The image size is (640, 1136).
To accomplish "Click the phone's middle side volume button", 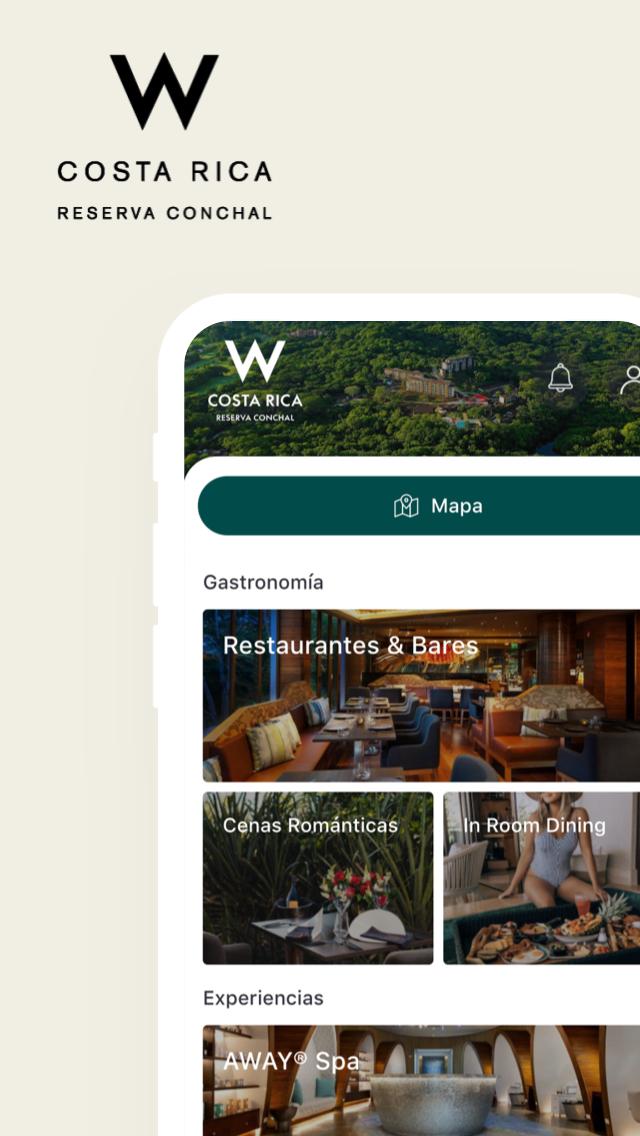I will pos(155,565).
